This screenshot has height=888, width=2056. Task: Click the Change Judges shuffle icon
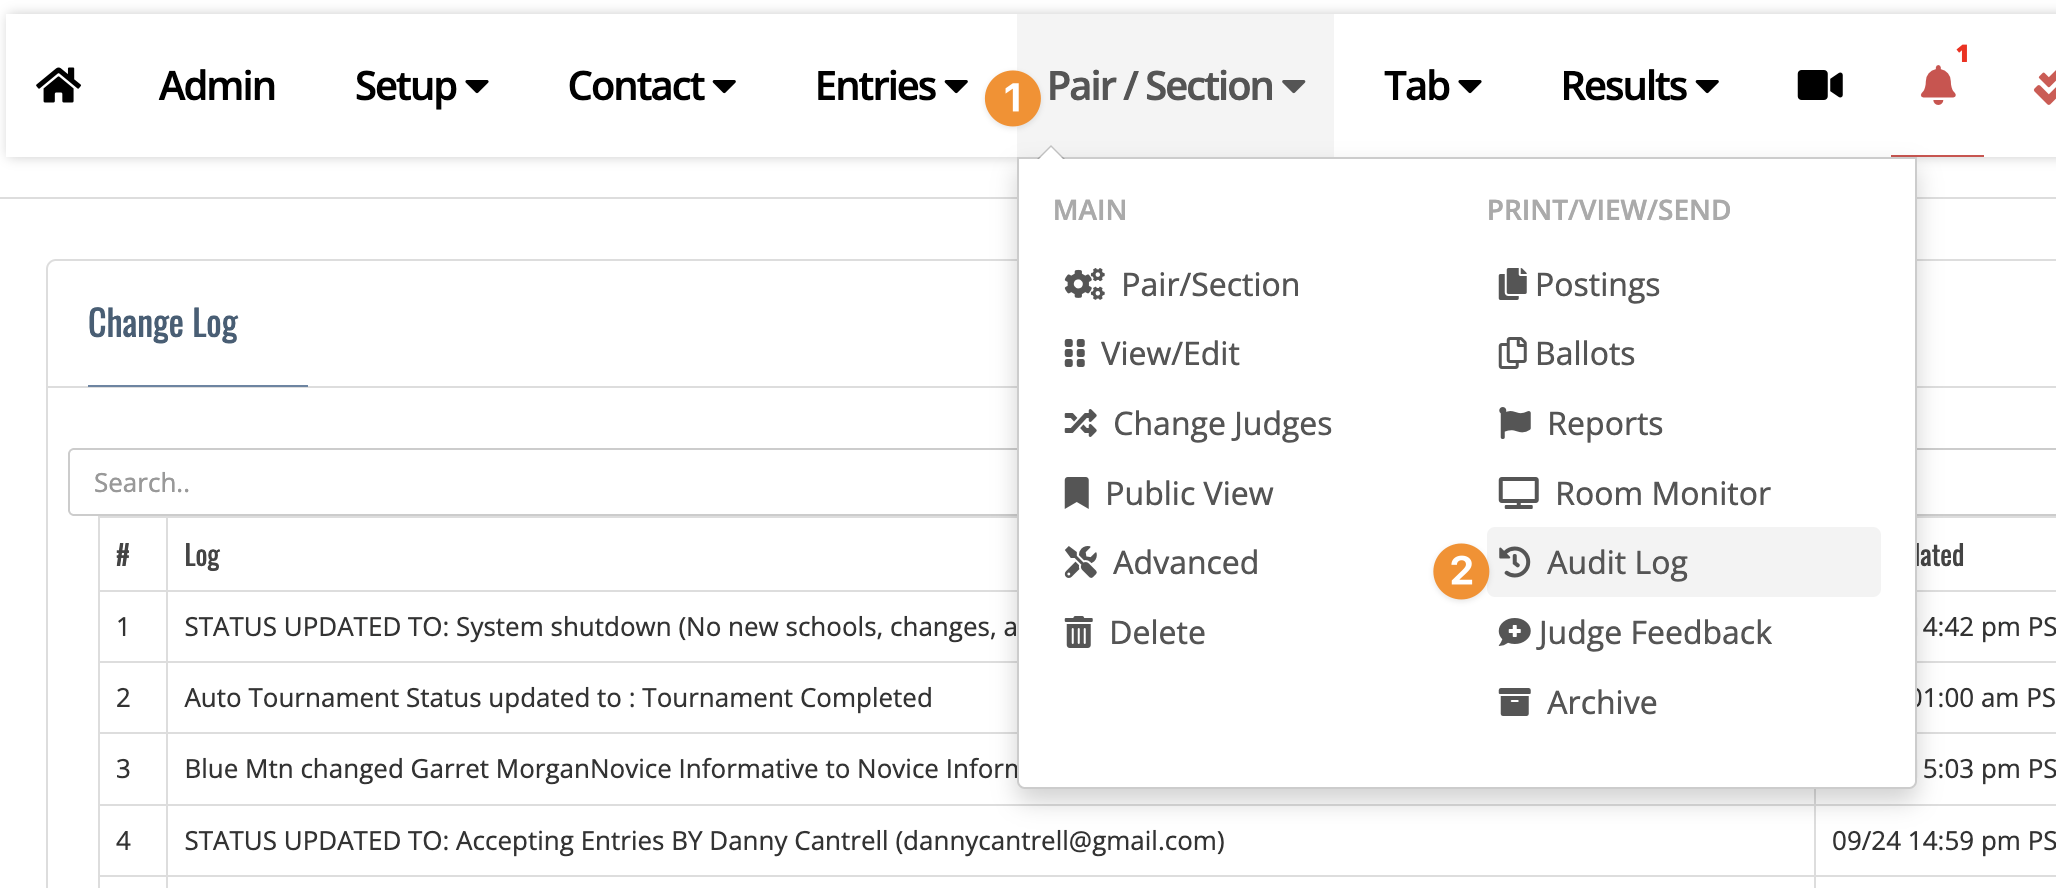(1080, 423)
